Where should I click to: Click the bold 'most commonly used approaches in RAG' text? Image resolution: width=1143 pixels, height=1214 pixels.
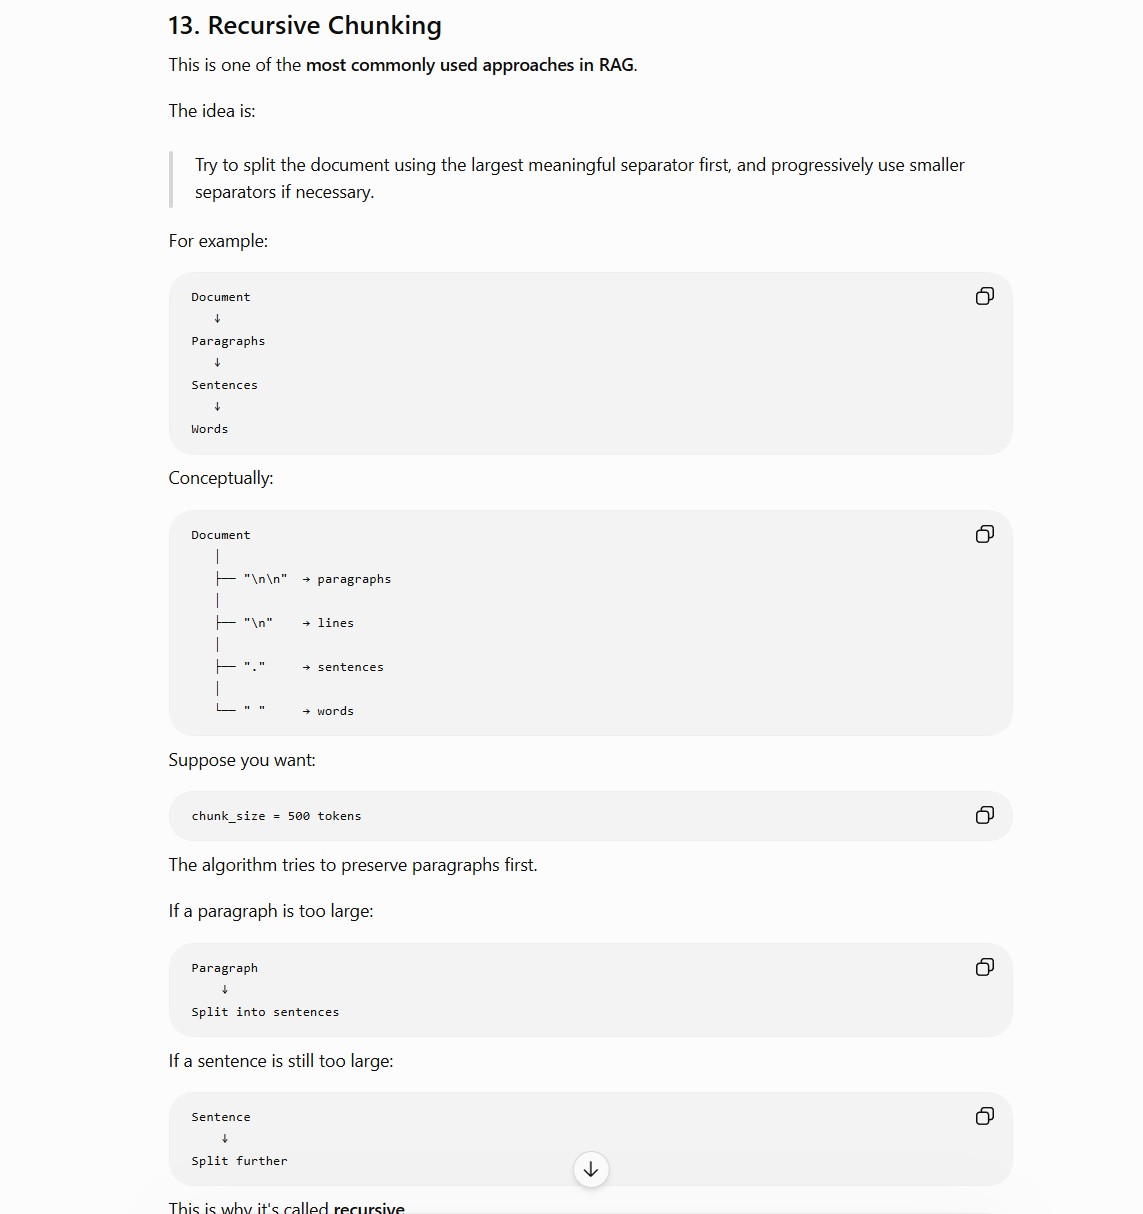(470, 65)
